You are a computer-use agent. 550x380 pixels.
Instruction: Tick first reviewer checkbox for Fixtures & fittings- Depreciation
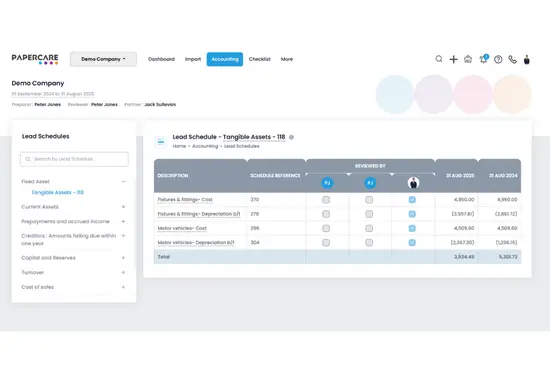click(x=326, y=214)
